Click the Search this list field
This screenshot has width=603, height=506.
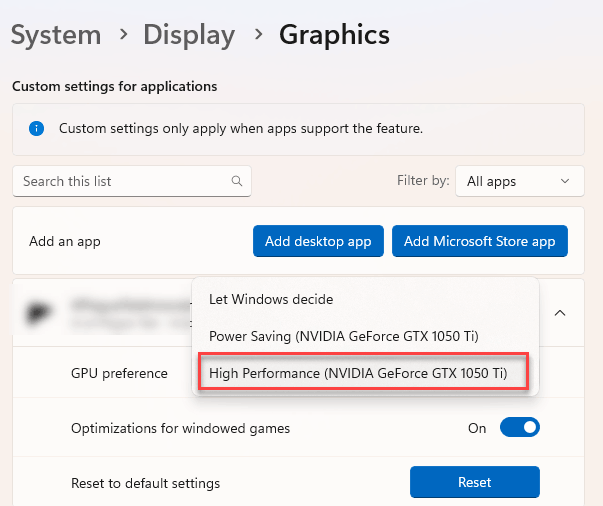pos(132,181)
